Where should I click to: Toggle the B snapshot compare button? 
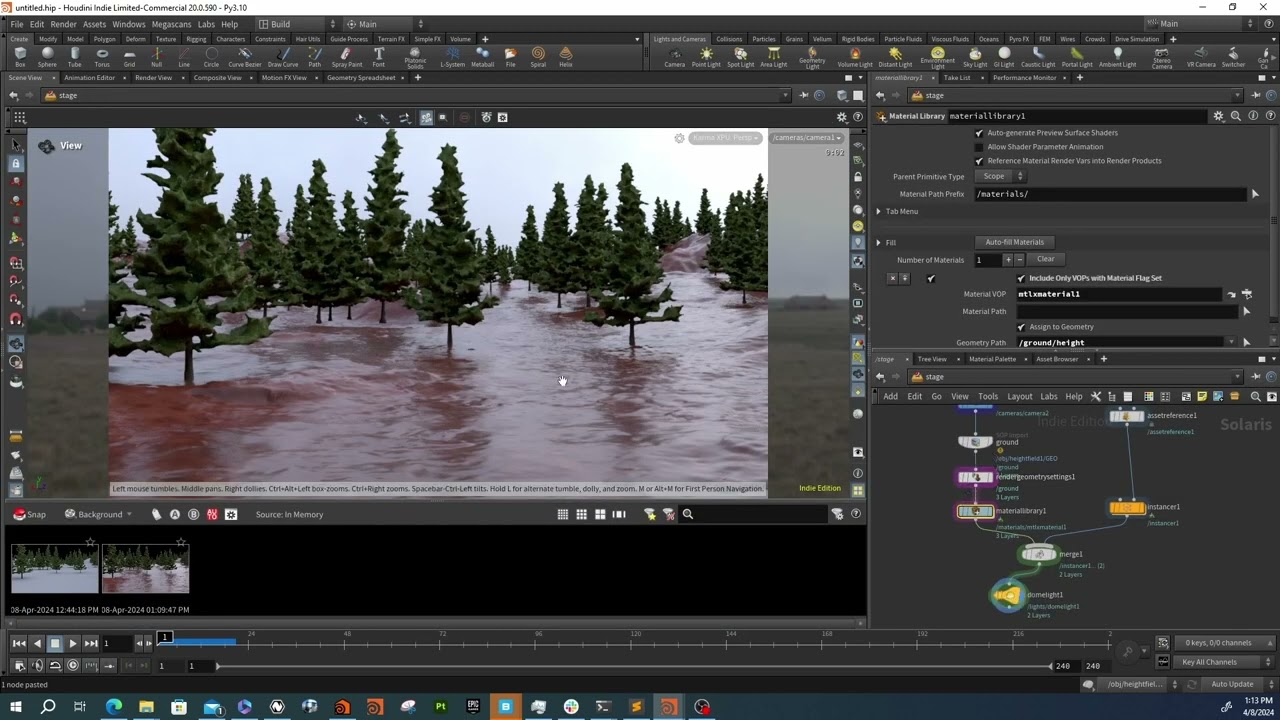click(193, 514)
